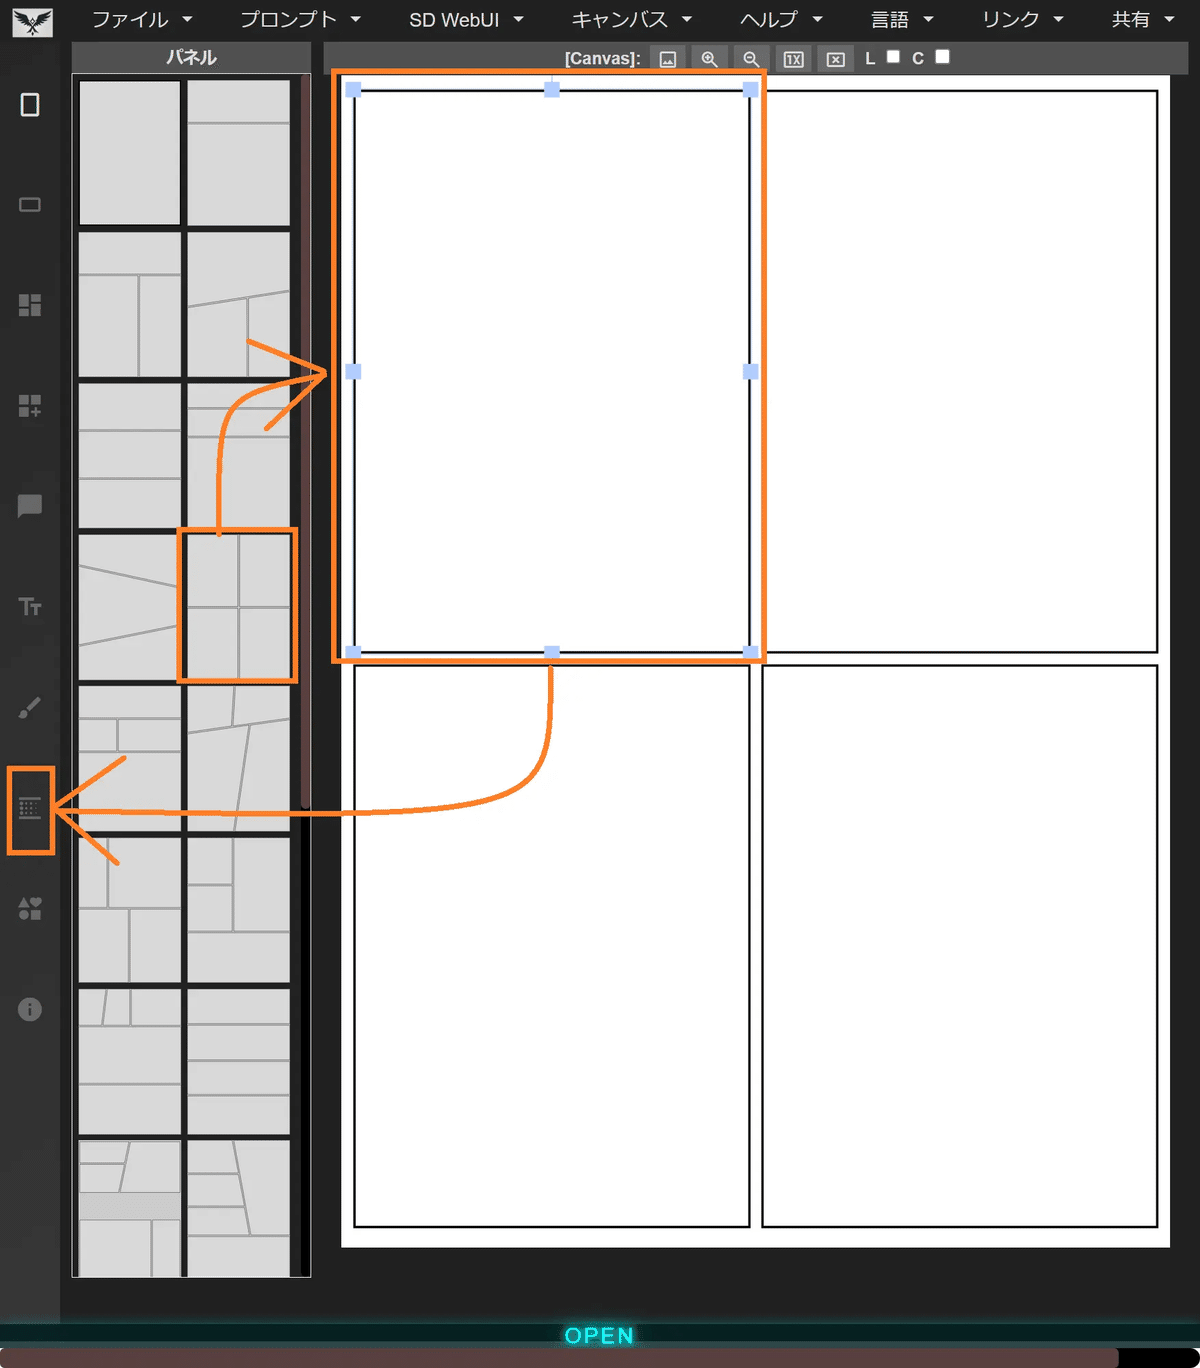
Task: Click the OPEN bar at bottom
Action: click(x=599, y=1335)
